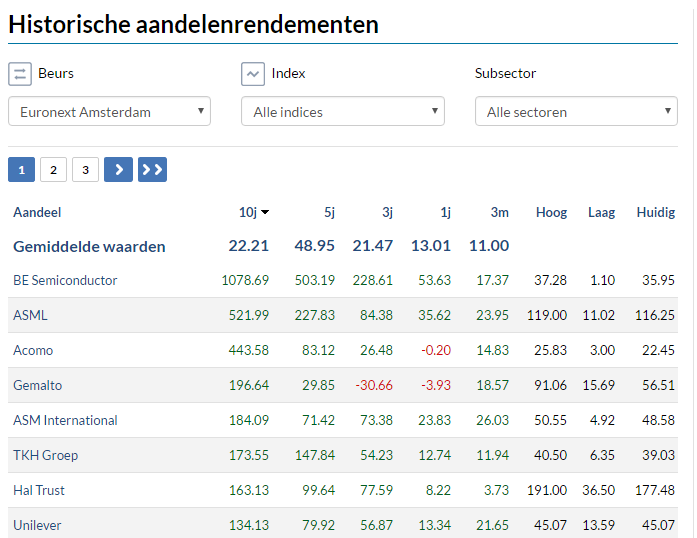Open ASM International stock link
Screen dimensions: 697x538
point(65,420)
